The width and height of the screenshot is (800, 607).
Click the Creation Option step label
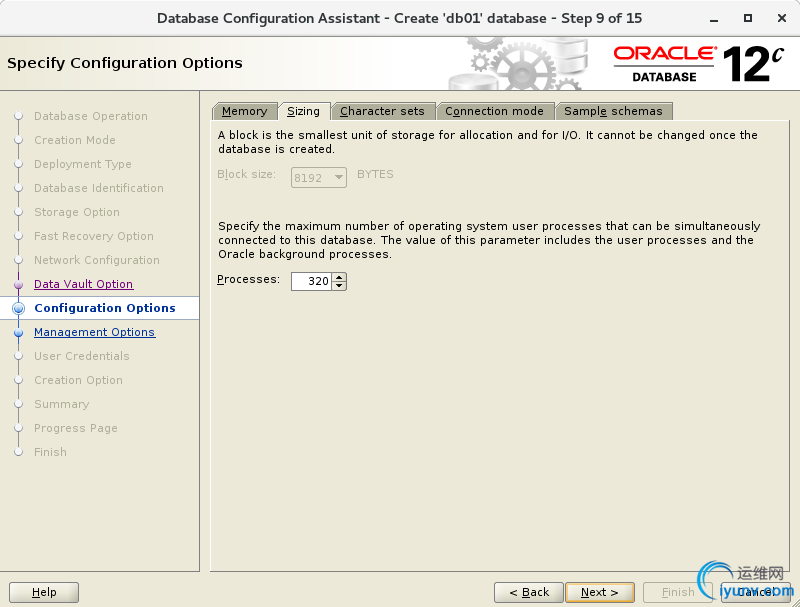(x=79, y=380)
